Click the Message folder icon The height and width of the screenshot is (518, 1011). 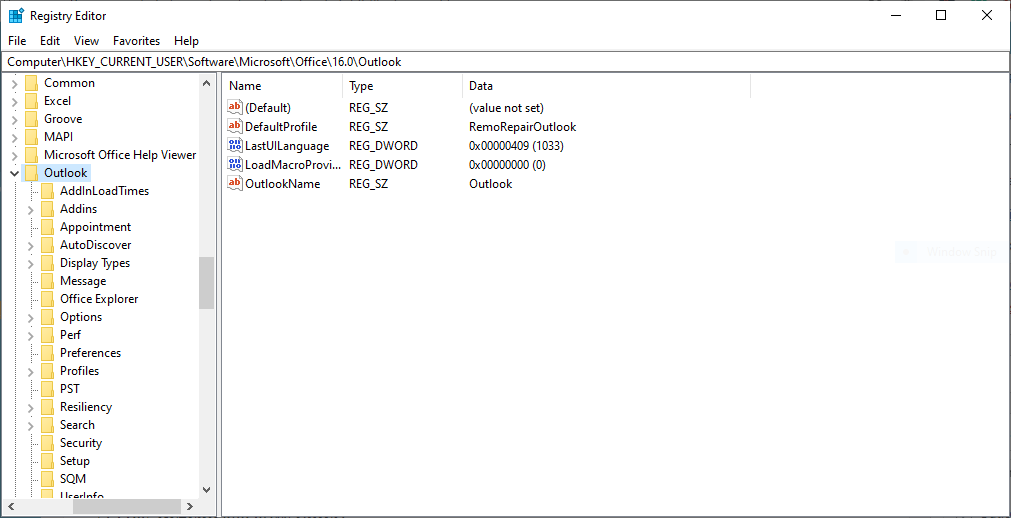(47, 281)
